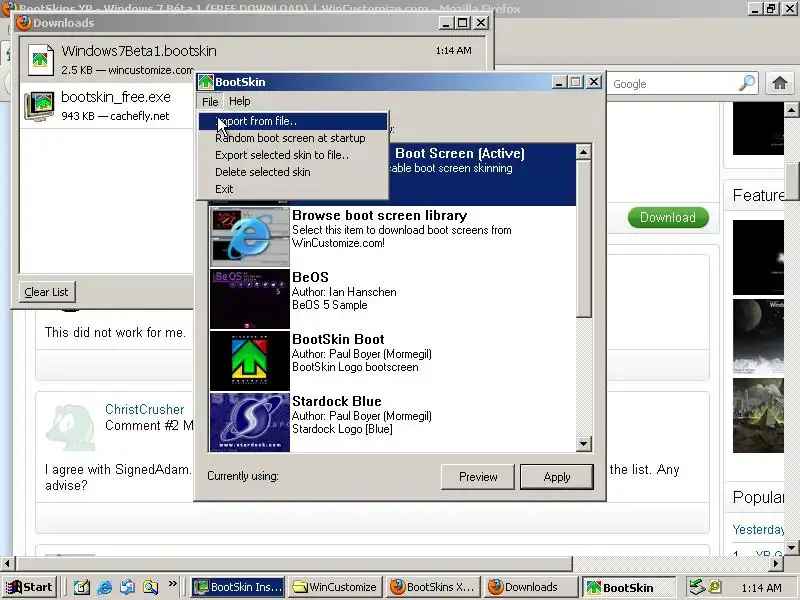Select the Stardock Blue skin thumbnail
The width and height of the screenshot is (800, 600).
click(x=250, y=422)
